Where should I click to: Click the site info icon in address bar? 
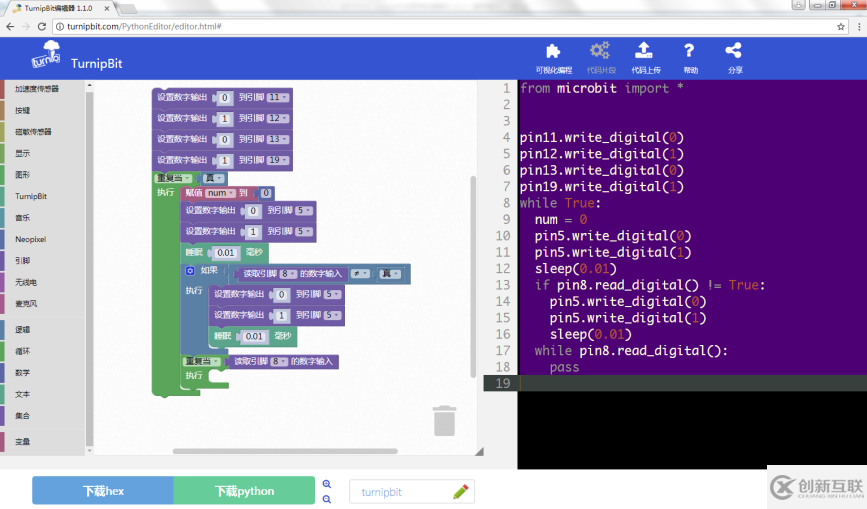coord(60,26)
